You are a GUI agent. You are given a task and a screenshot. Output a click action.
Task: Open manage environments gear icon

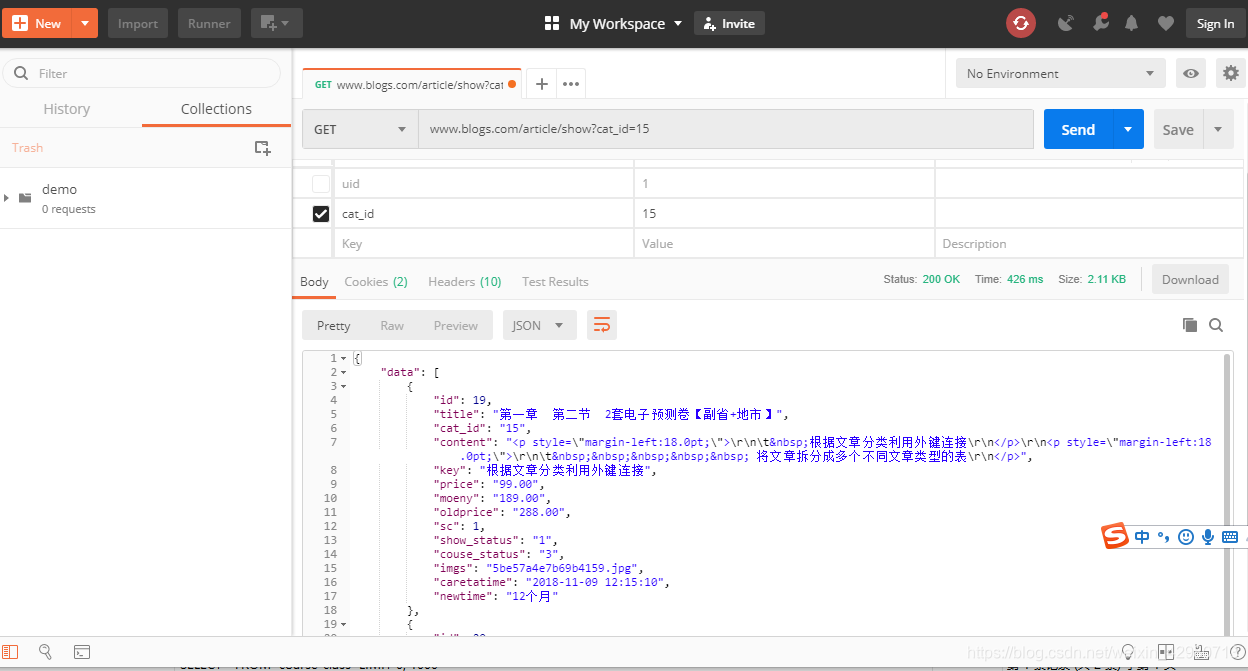(x=1230, y=73)
